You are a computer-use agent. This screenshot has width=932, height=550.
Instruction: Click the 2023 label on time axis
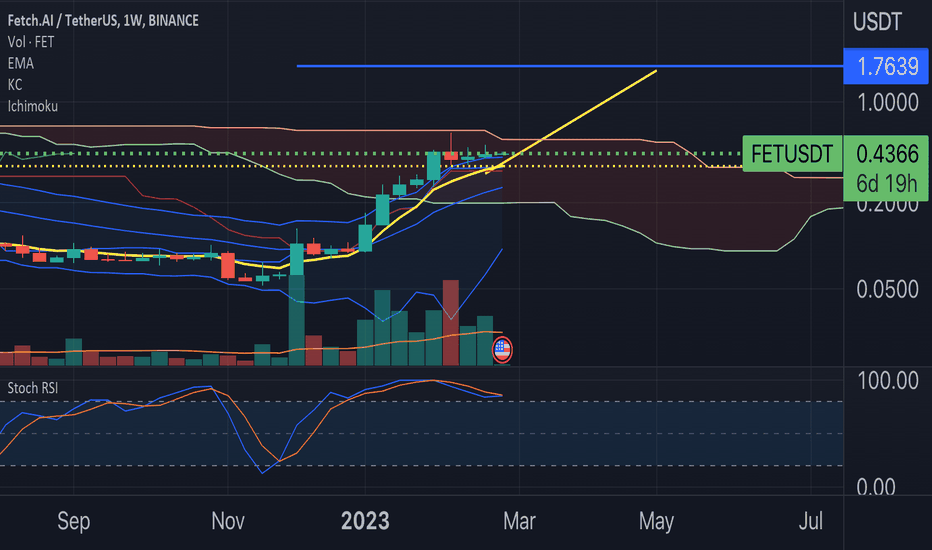pyautogui.click(x=365, y=521)
